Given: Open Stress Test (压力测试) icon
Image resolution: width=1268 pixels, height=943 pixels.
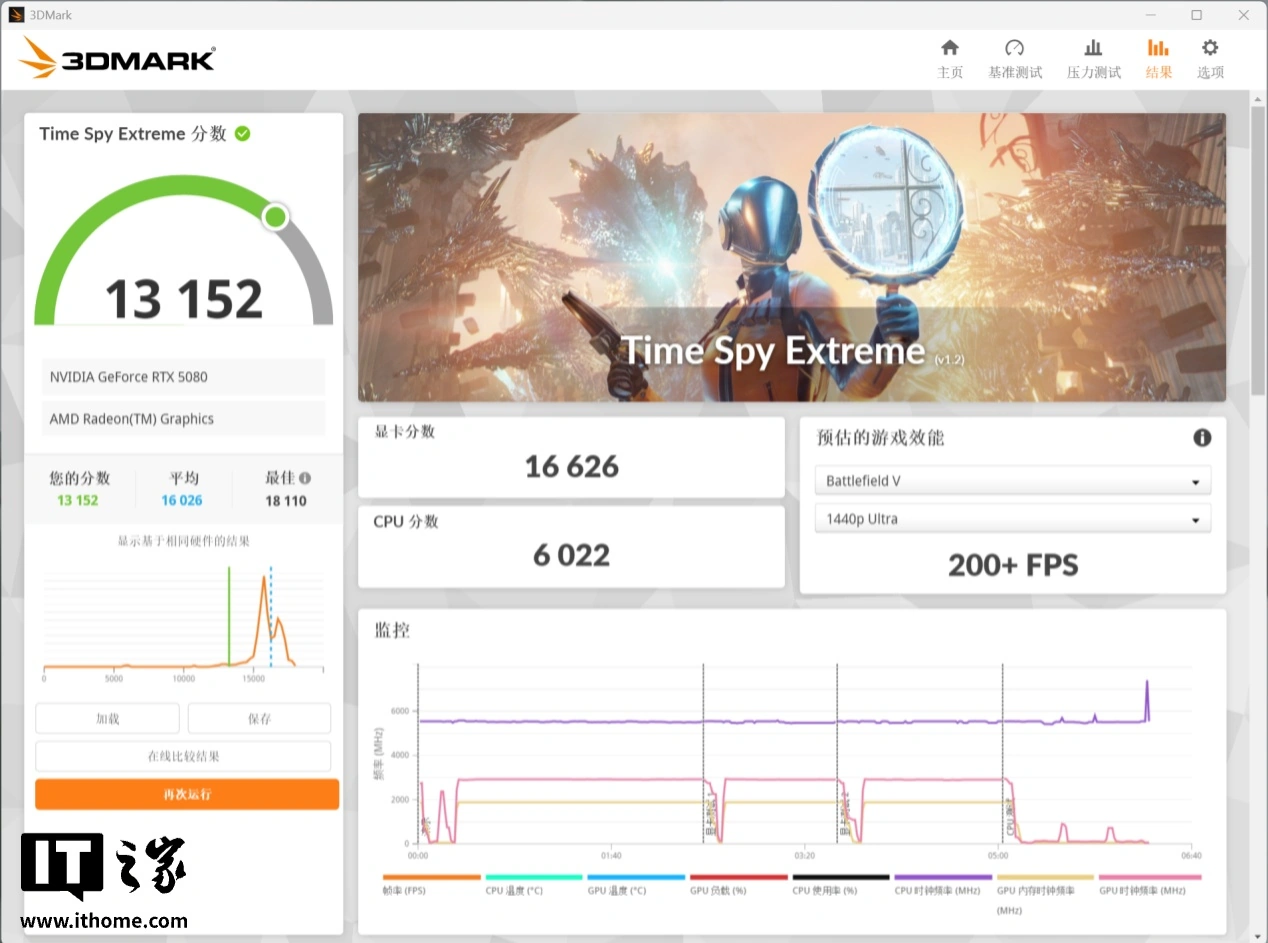Looking at the screenshot, I should 1093,48.
